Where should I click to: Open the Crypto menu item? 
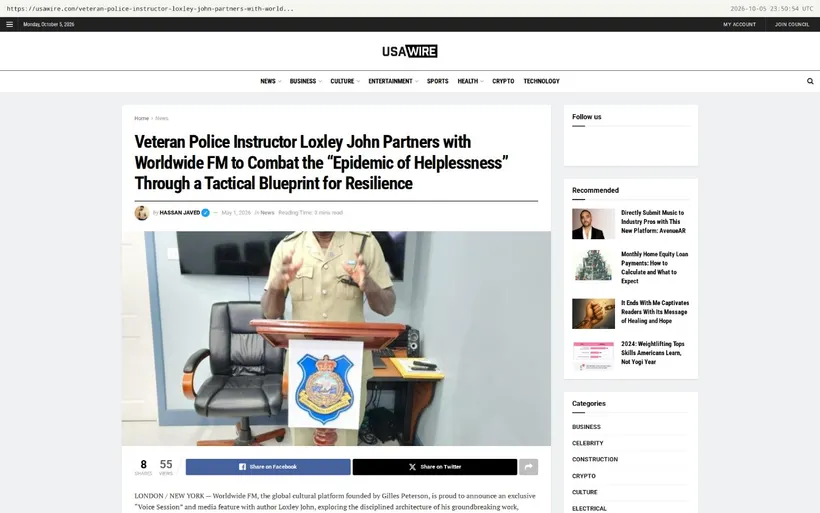503,81
